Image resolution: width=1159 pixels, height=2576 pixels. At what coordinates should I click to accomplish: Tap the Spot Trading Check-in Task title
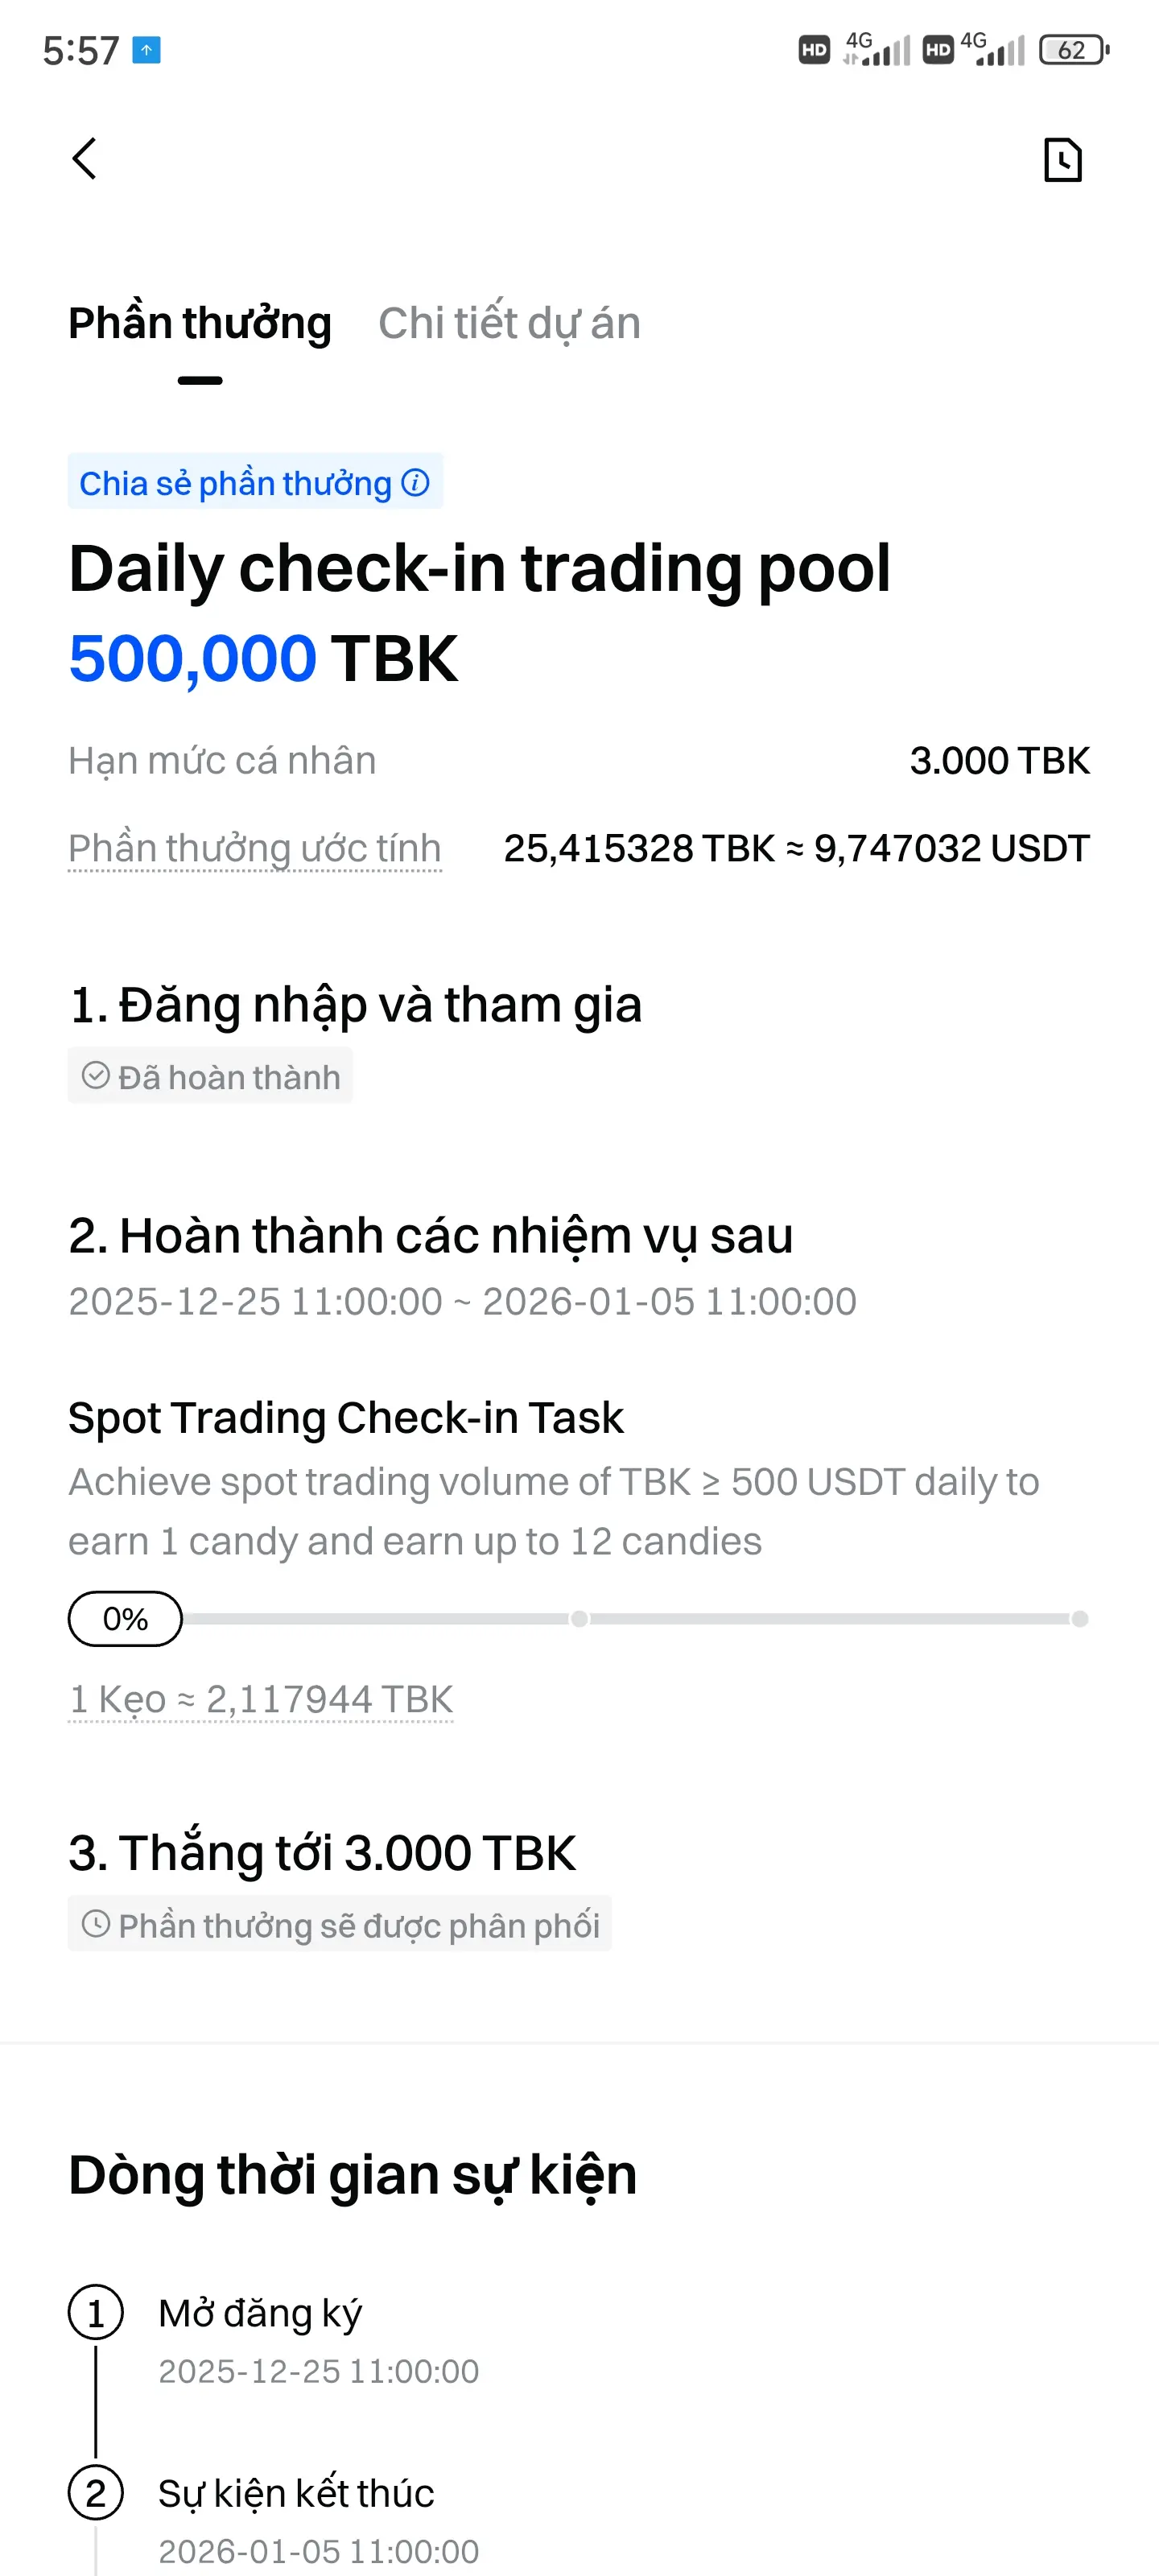[x=346, y=1418]
